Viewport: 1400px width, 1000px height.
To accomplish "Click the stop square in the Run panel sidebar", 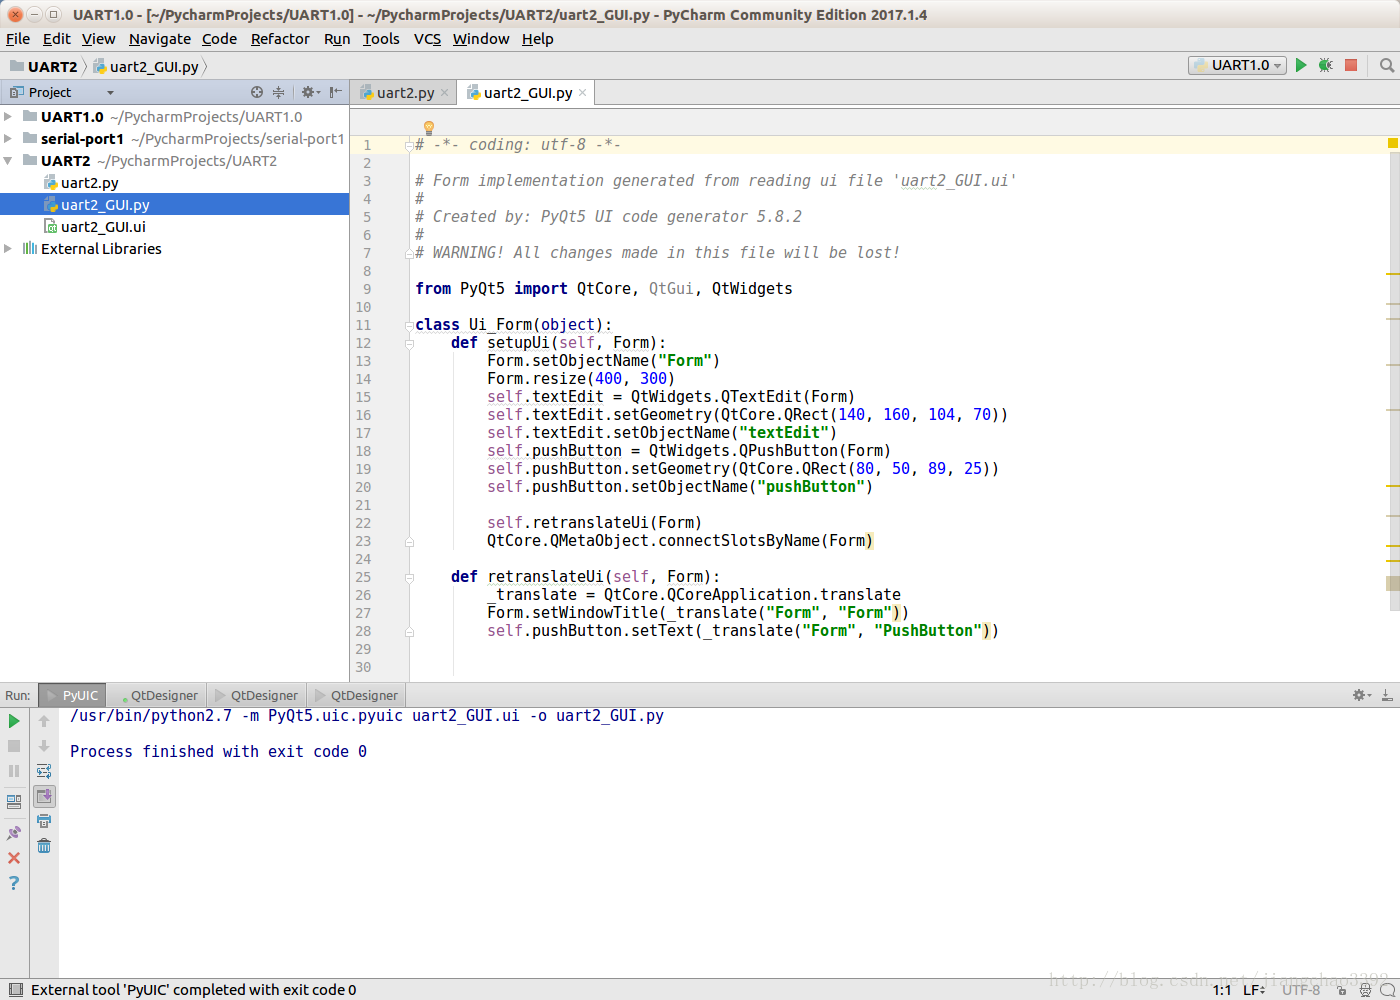I will [14, 746].
